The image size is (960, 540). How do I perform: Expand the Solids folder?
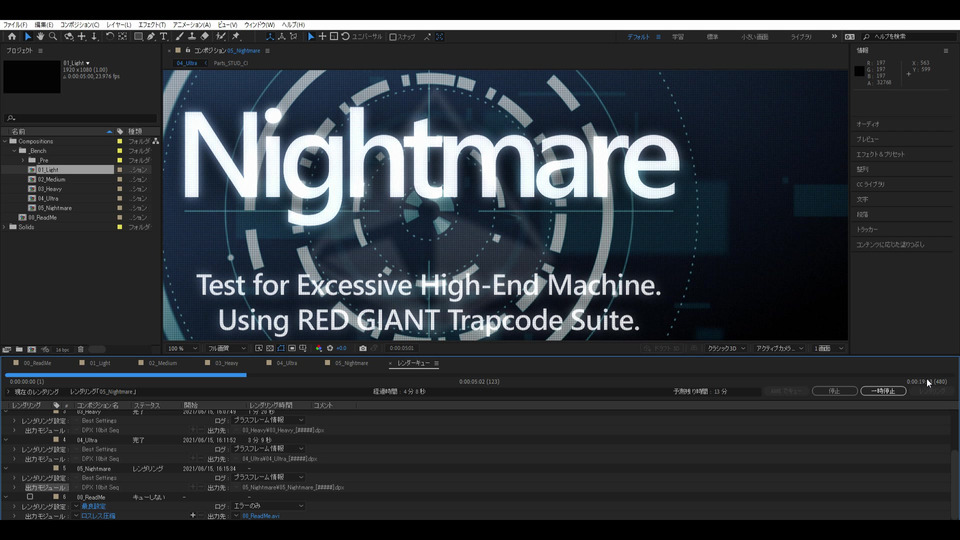(x=5, y=227)
